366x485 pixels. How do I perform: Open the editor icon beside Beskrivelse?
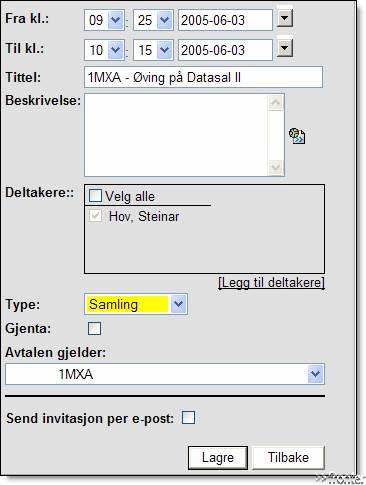click(x=297, y=136)
